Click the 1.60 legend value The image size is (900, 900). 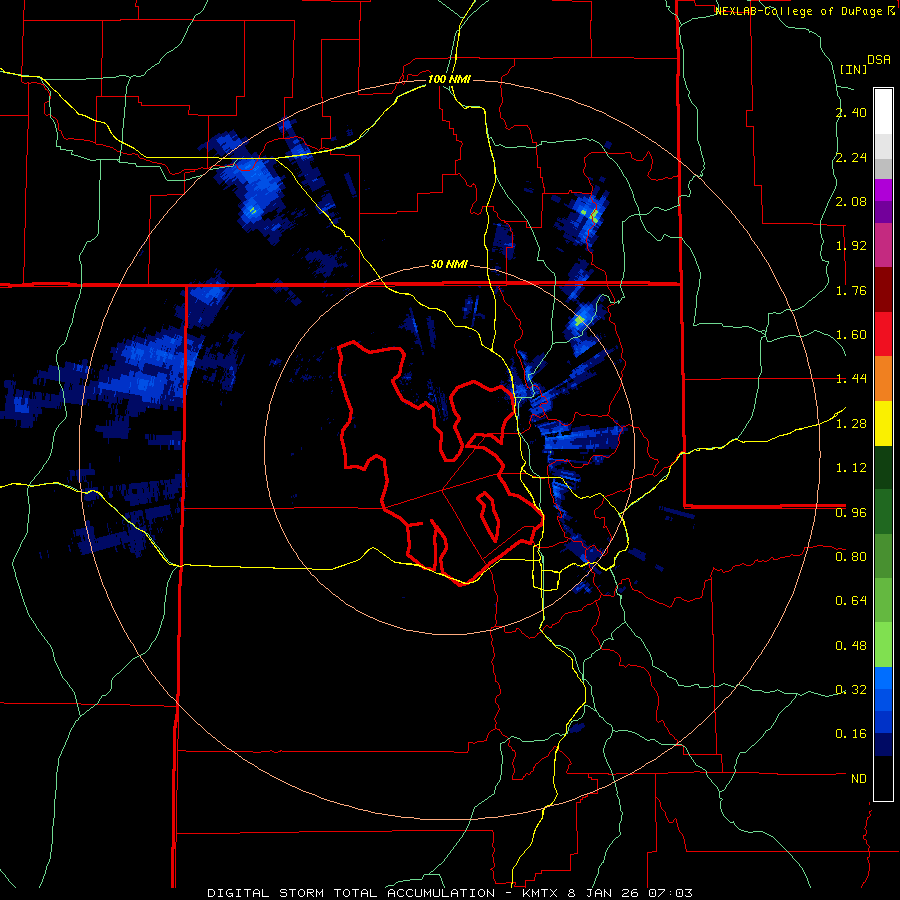pos(851,335)
